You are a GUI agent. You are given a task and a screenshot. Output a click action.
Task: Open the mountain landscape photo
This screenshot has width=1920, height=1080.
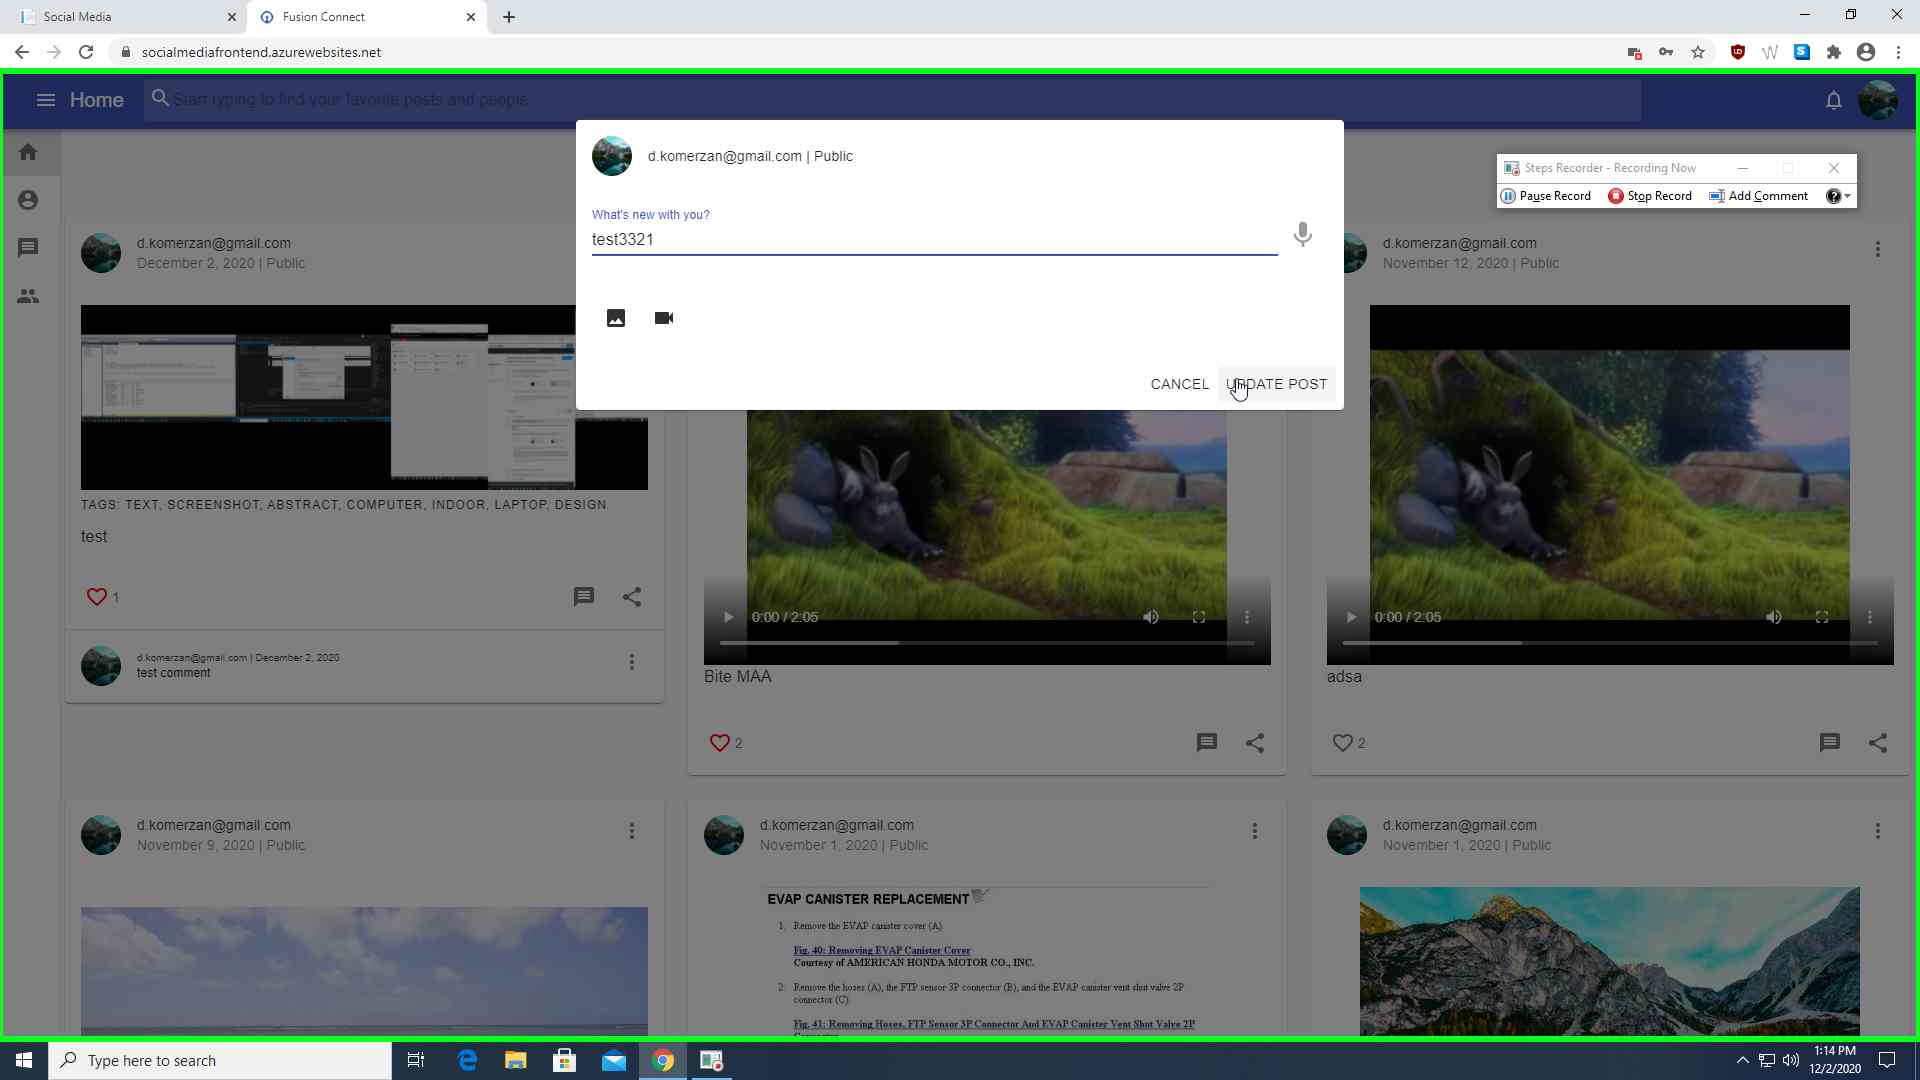[x=1609, y=961]
